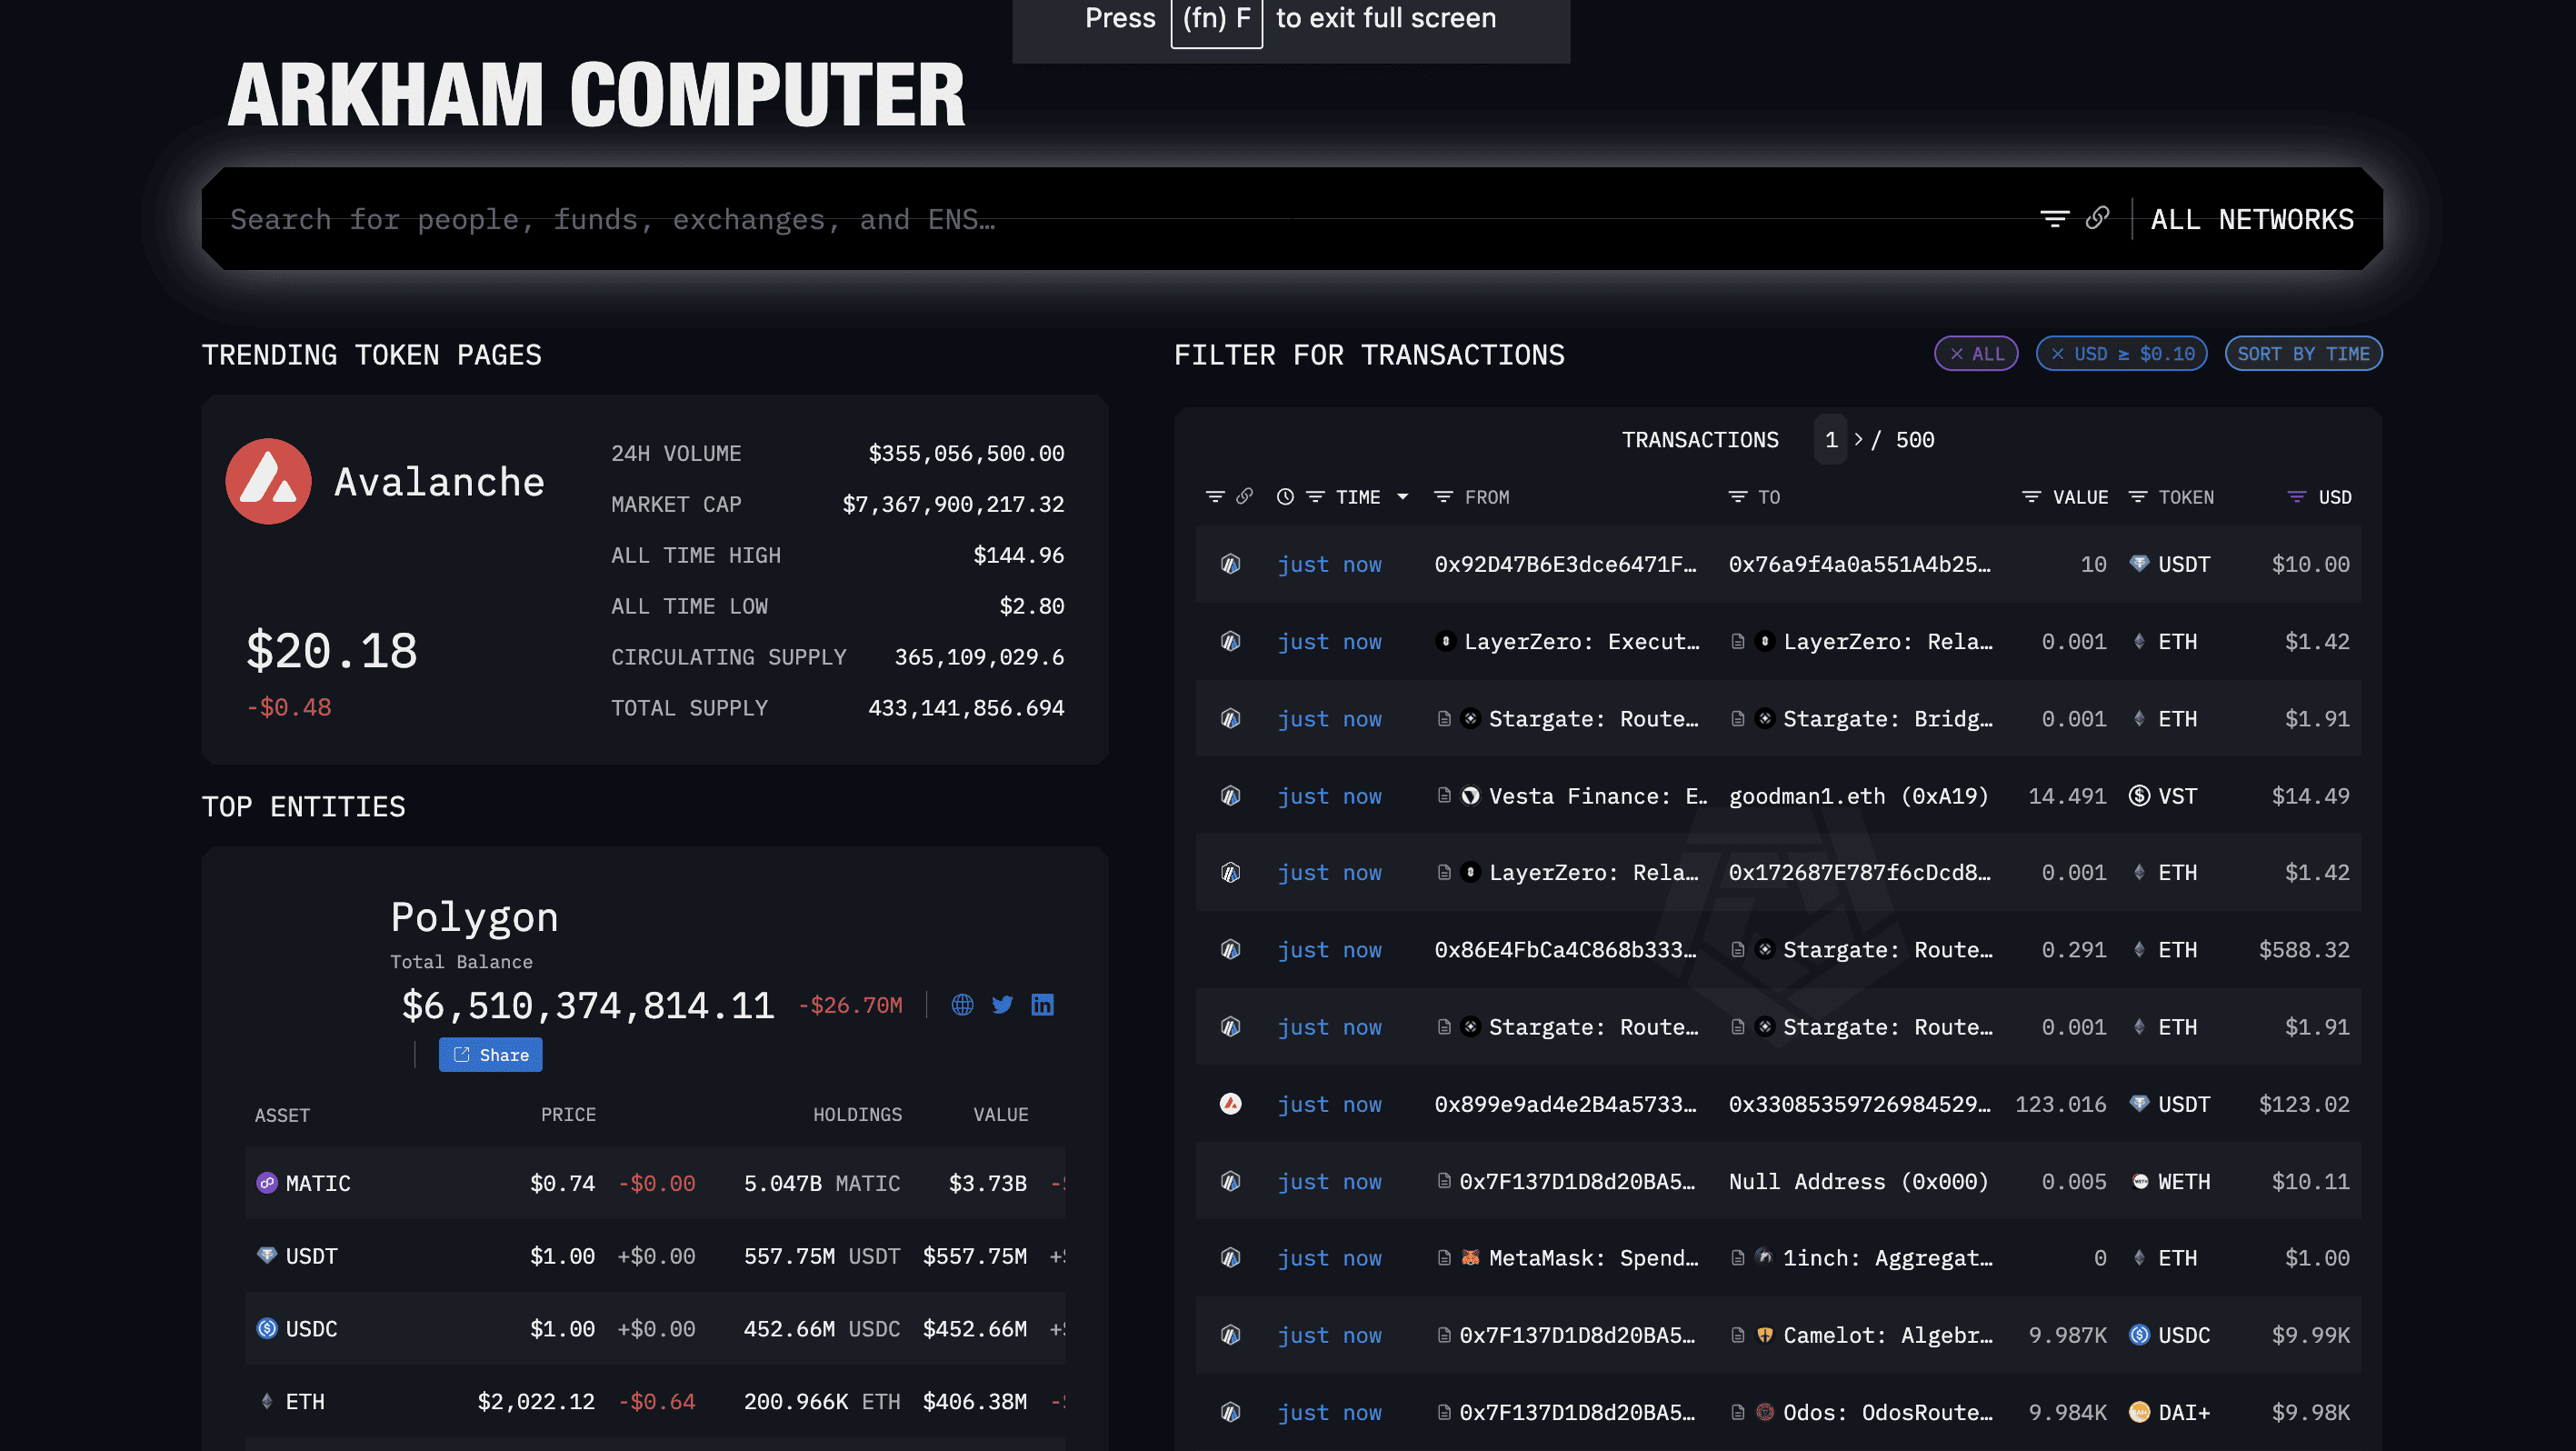
Task: Open Polygon's Twitter profile icon
Action: click(1002, 1005)
